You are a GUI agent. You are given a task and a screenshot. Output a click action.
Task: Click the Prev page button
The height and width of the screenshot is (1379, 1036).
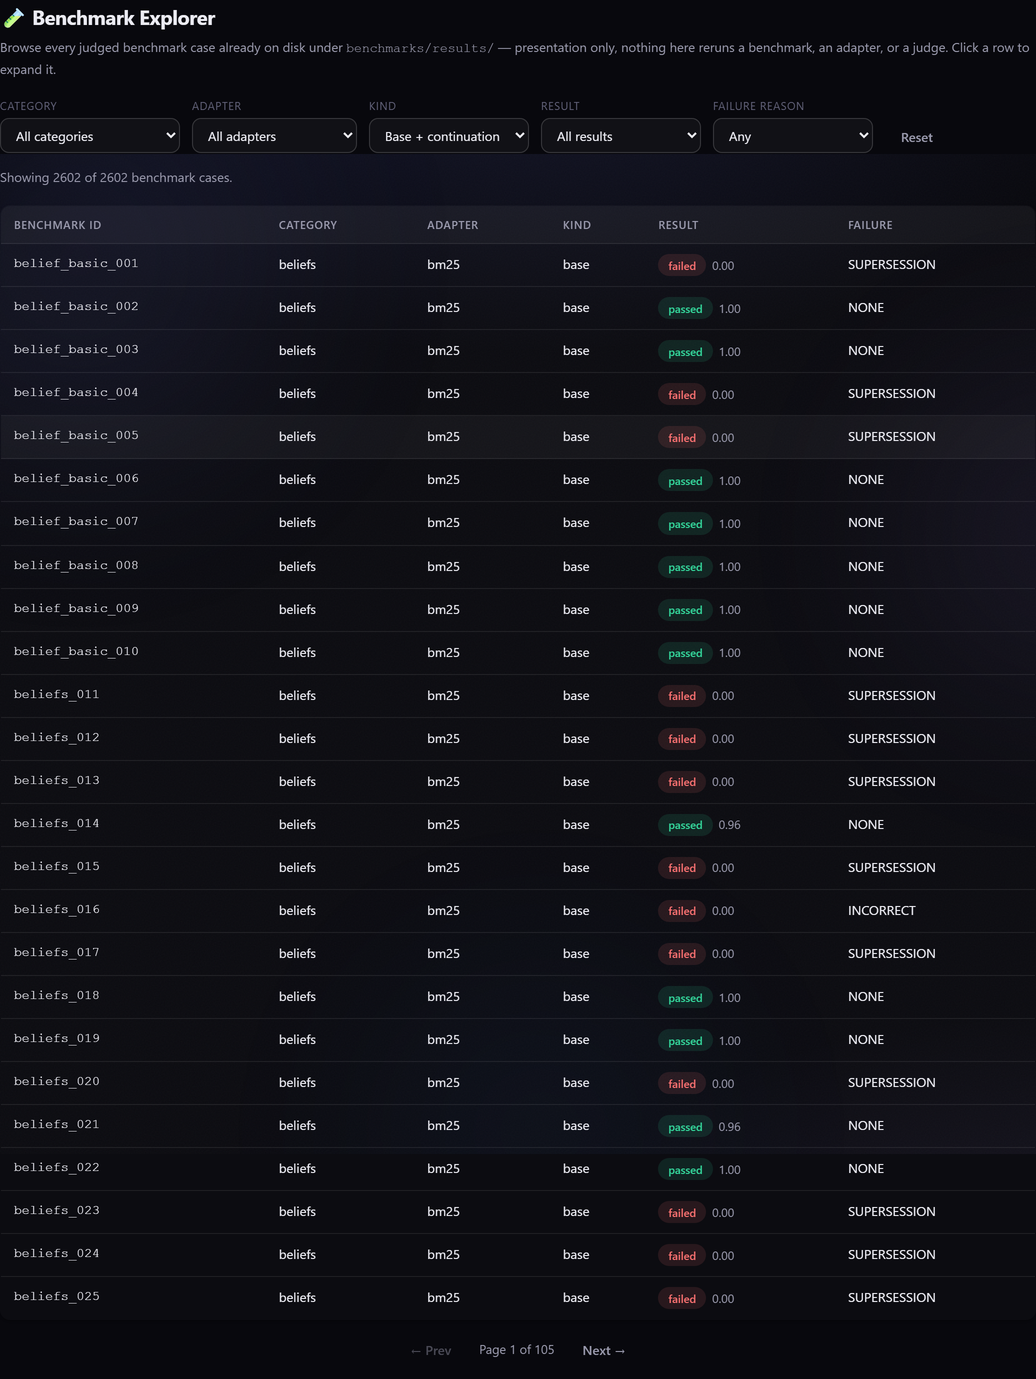(431, 1350)
